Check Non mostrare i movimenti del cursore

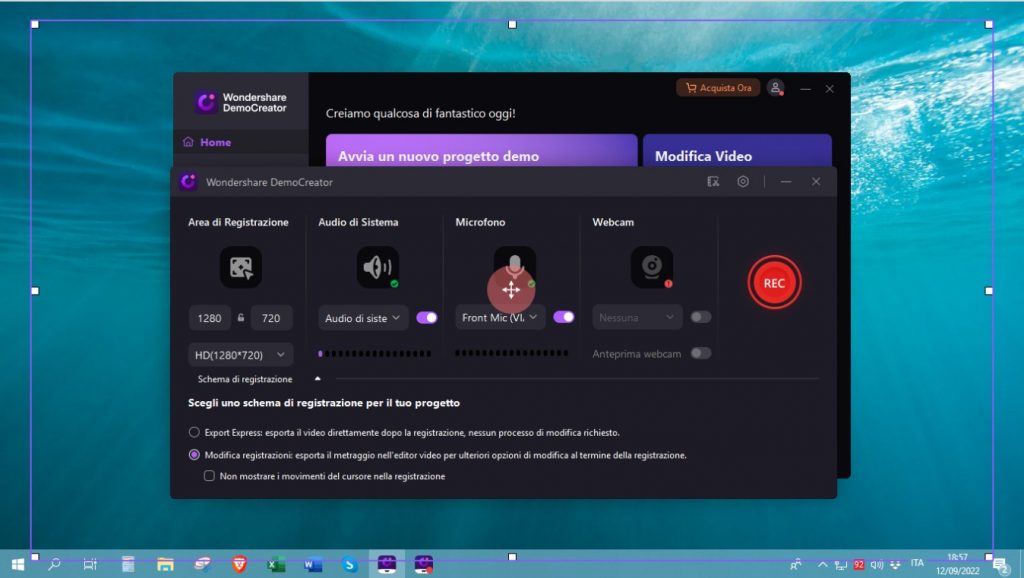209,476
